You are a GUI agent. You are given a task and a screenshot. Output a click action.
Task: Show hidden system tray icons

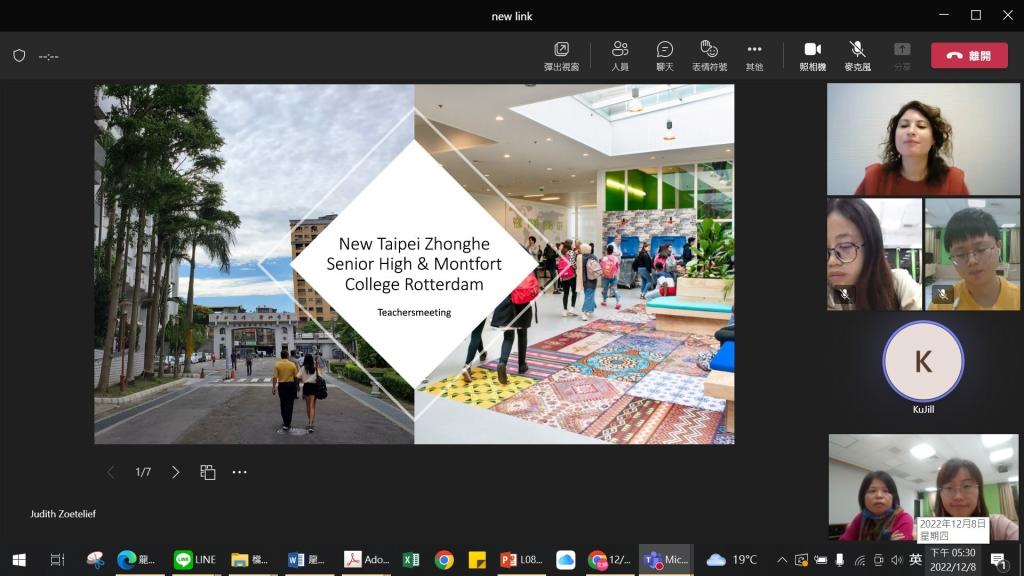pos(782,560)
